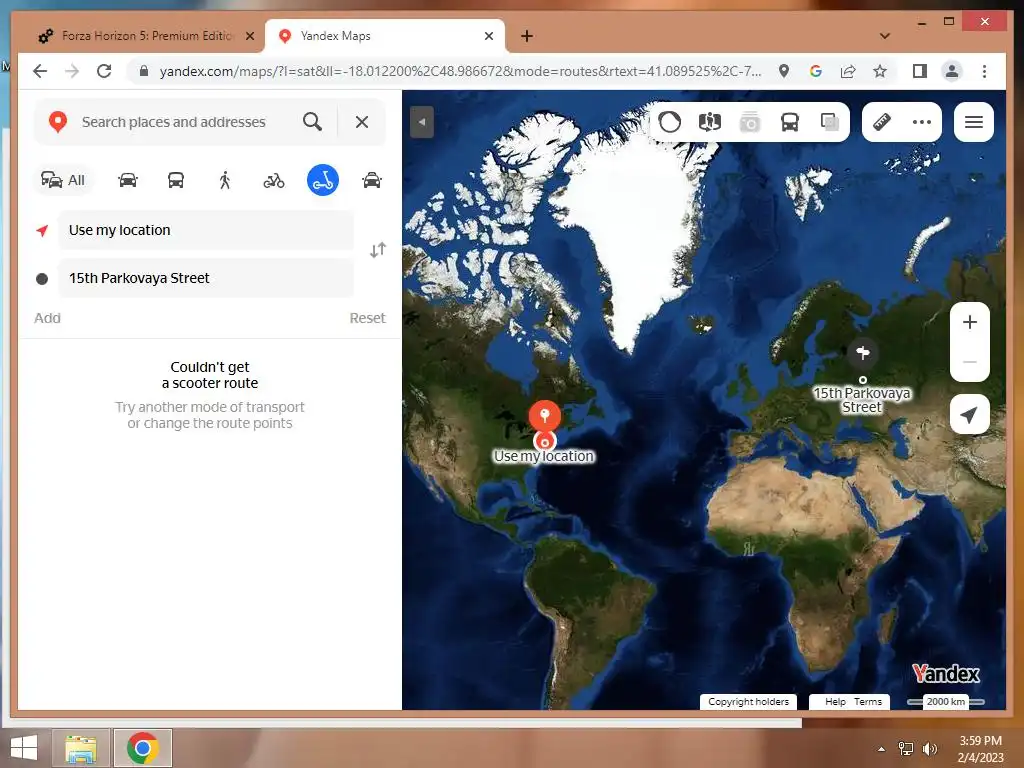Zoom out the map with minus
1024x768 pixels.
tap(970, 362)
